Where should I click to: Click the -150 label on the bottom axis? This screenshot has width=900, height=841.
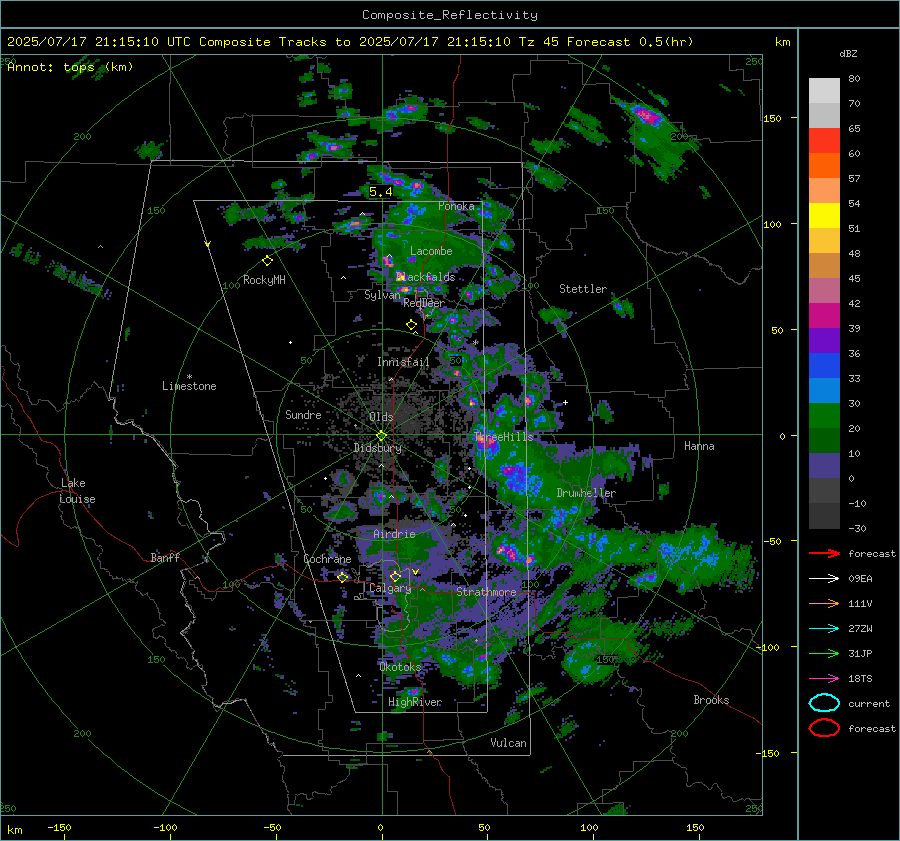point(59,827)
